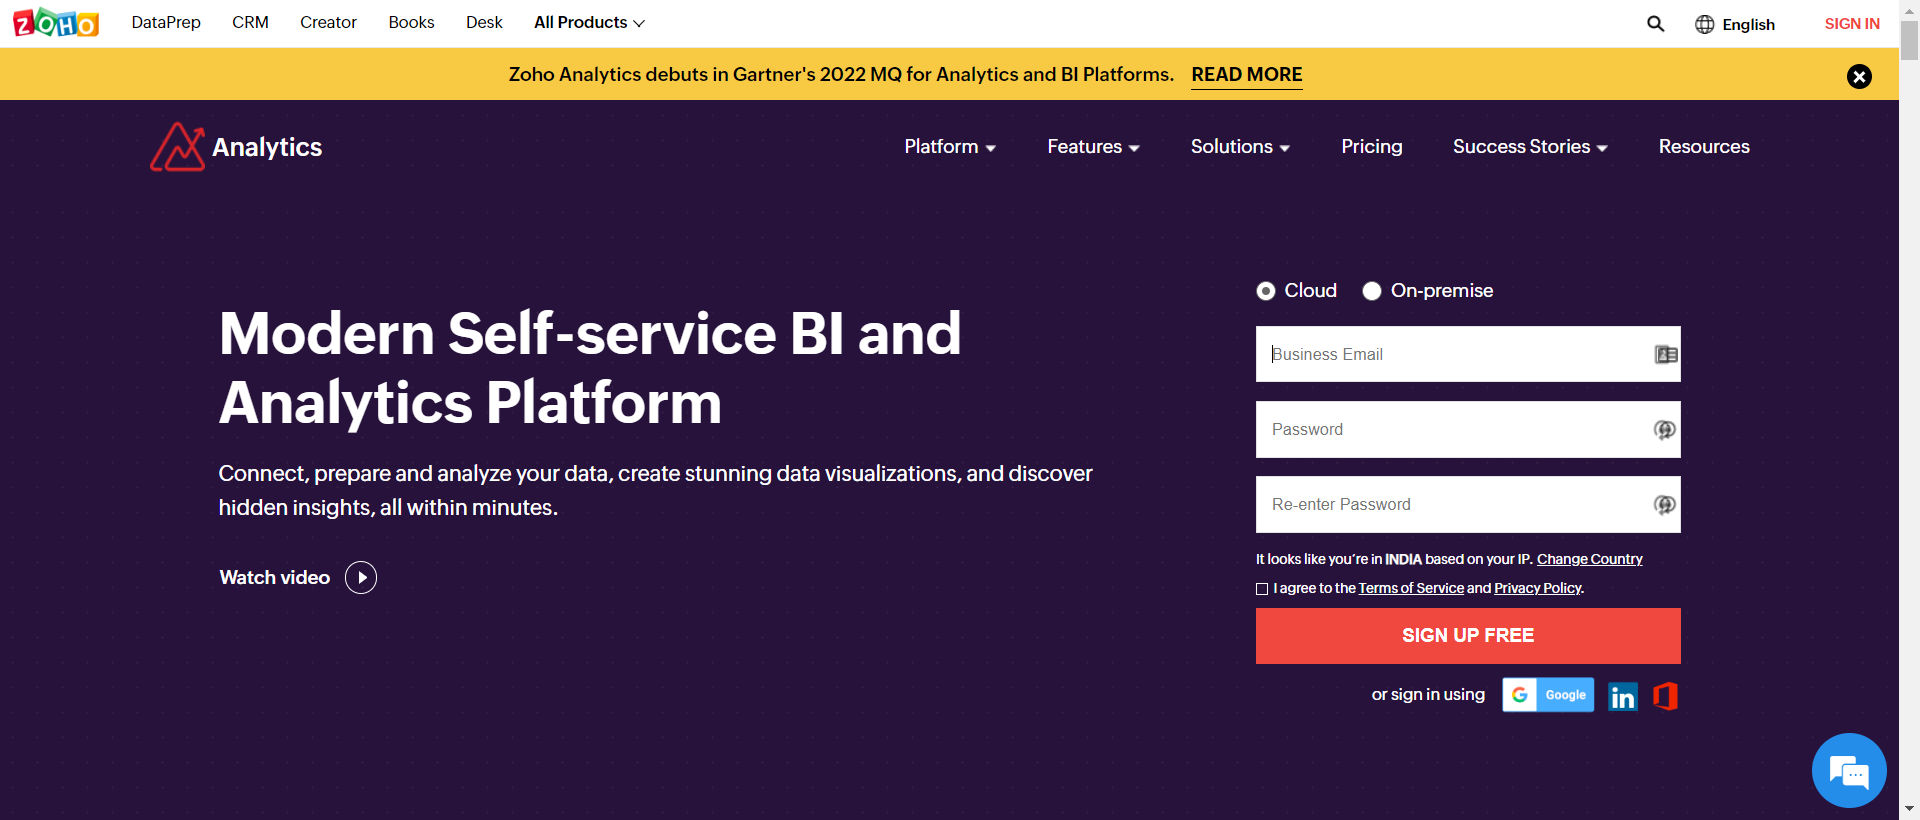Sign in using Google button
This screenshot has width=1920, height=820.
pos(1548,695)
